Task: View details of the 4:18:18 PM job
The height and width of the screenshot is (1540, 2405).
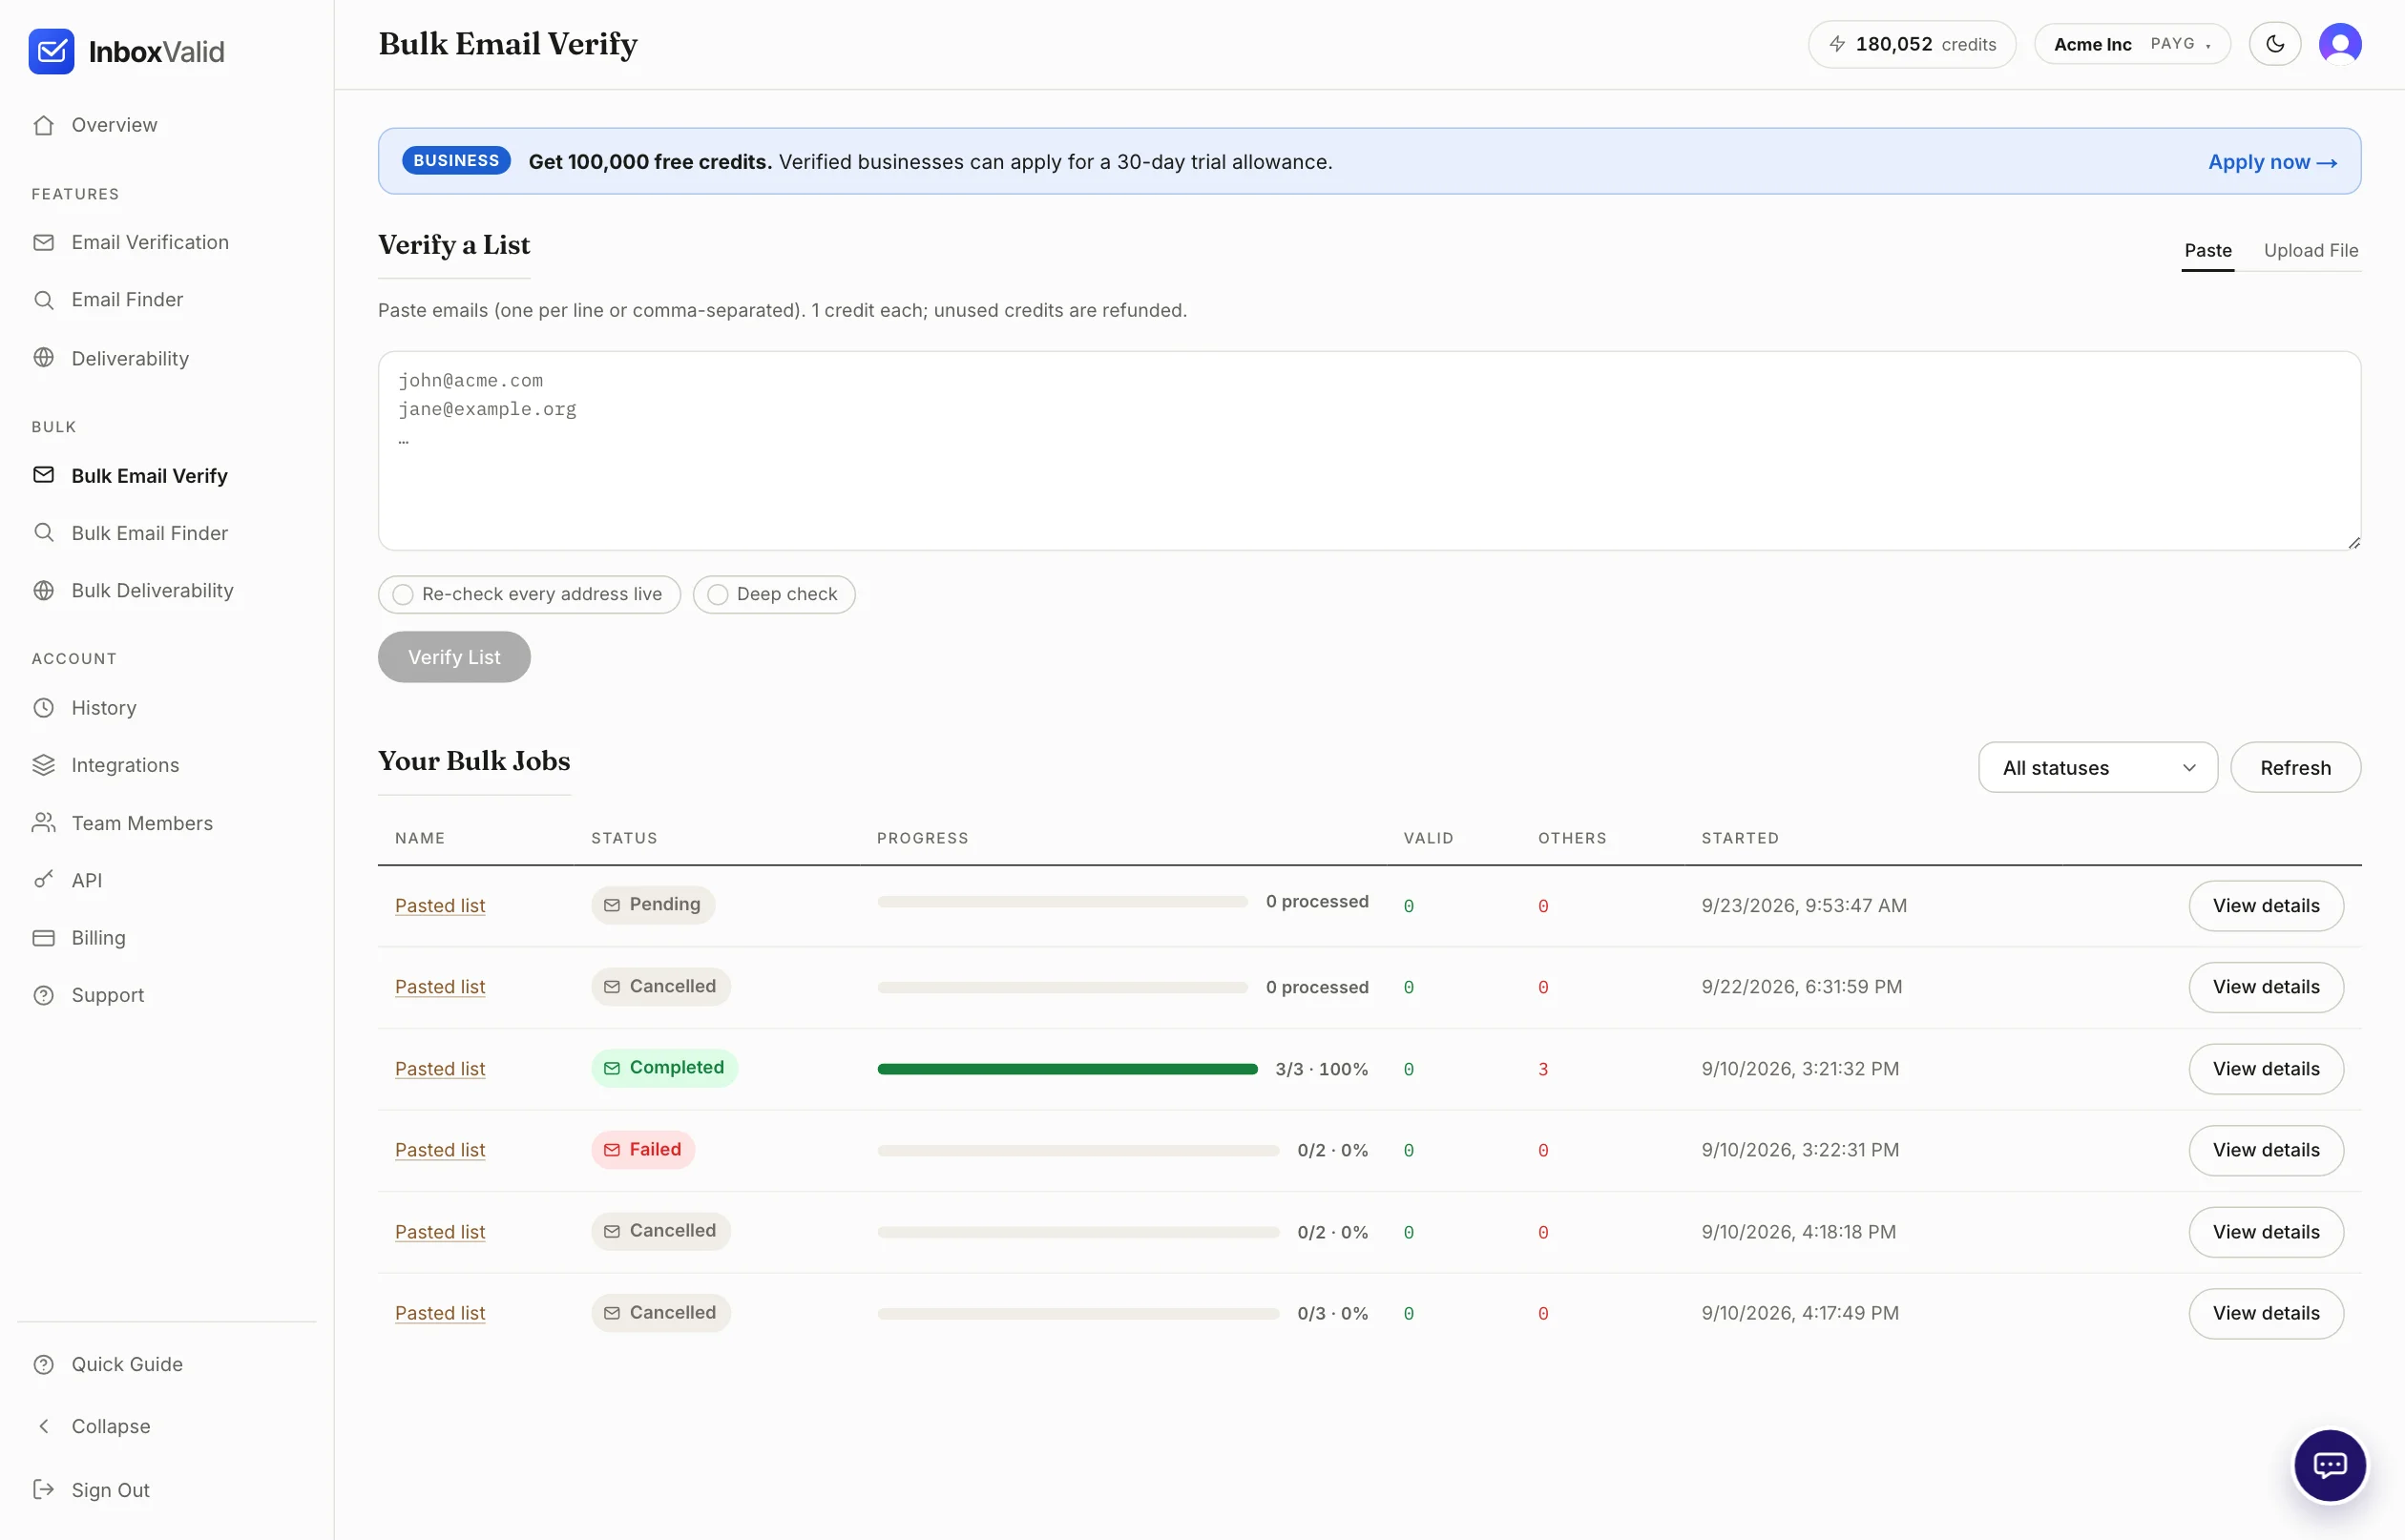Action: 2266,1233
